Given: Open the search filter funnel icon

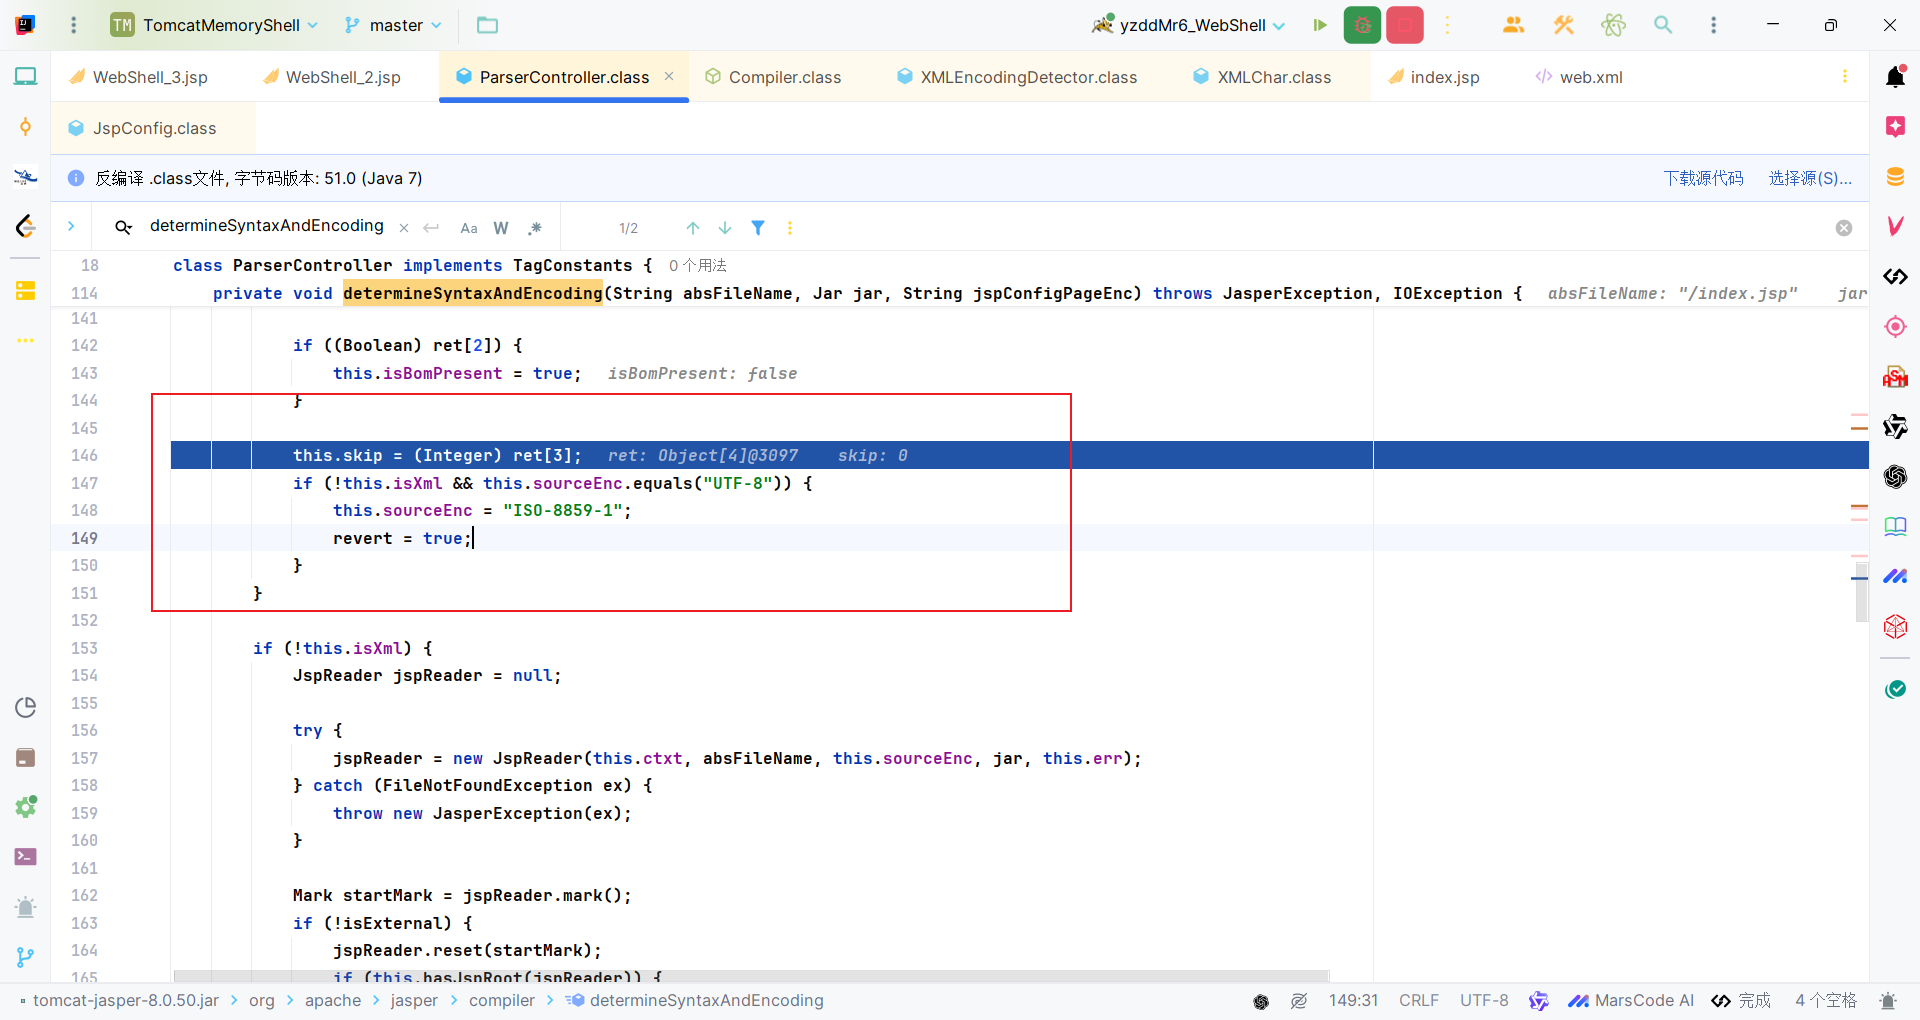Looking at the screenshot, I should tap(758, 228).
